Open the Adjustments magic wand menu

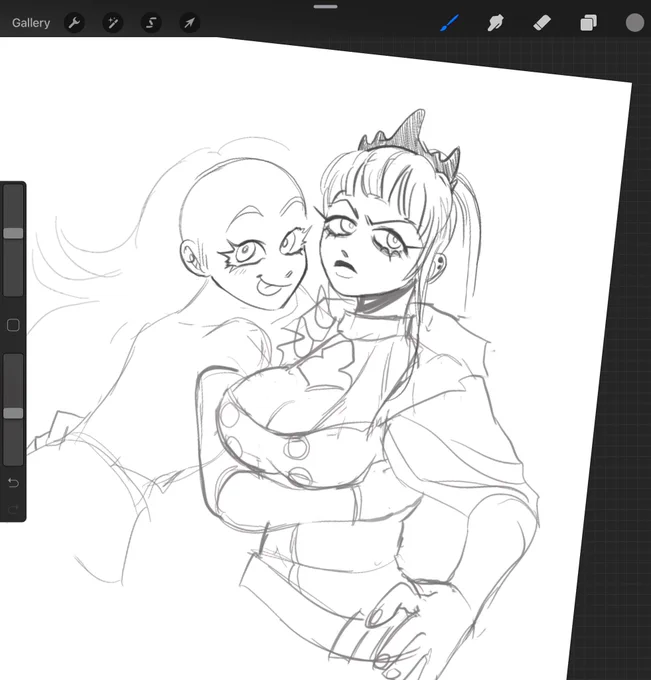(113, 23)
